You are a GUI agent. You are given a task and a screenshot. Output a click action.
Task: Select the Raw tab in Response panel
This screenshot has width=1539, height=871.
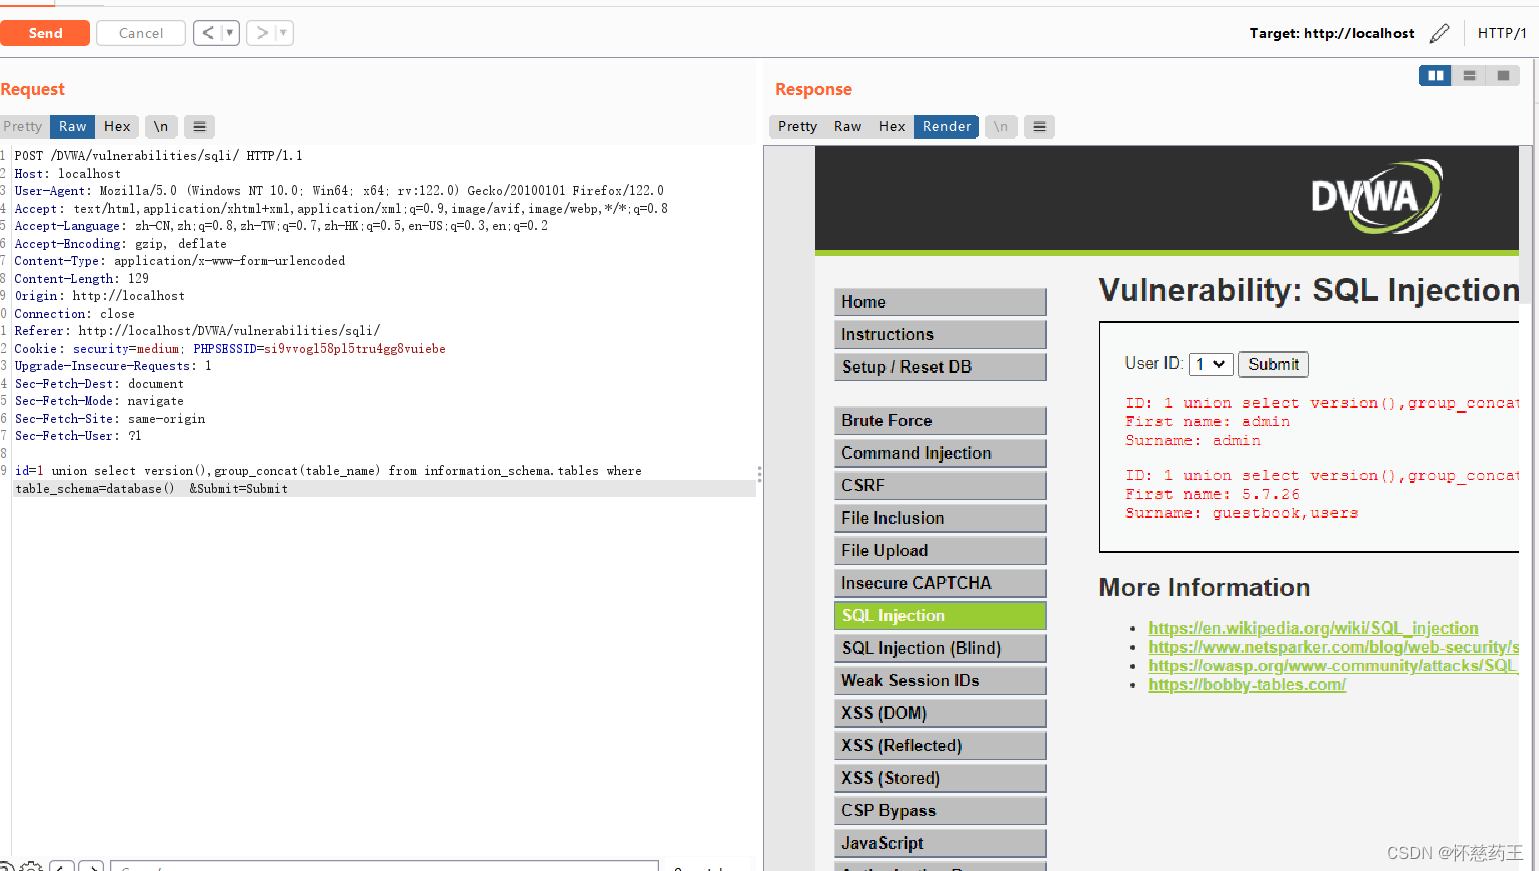847,126
